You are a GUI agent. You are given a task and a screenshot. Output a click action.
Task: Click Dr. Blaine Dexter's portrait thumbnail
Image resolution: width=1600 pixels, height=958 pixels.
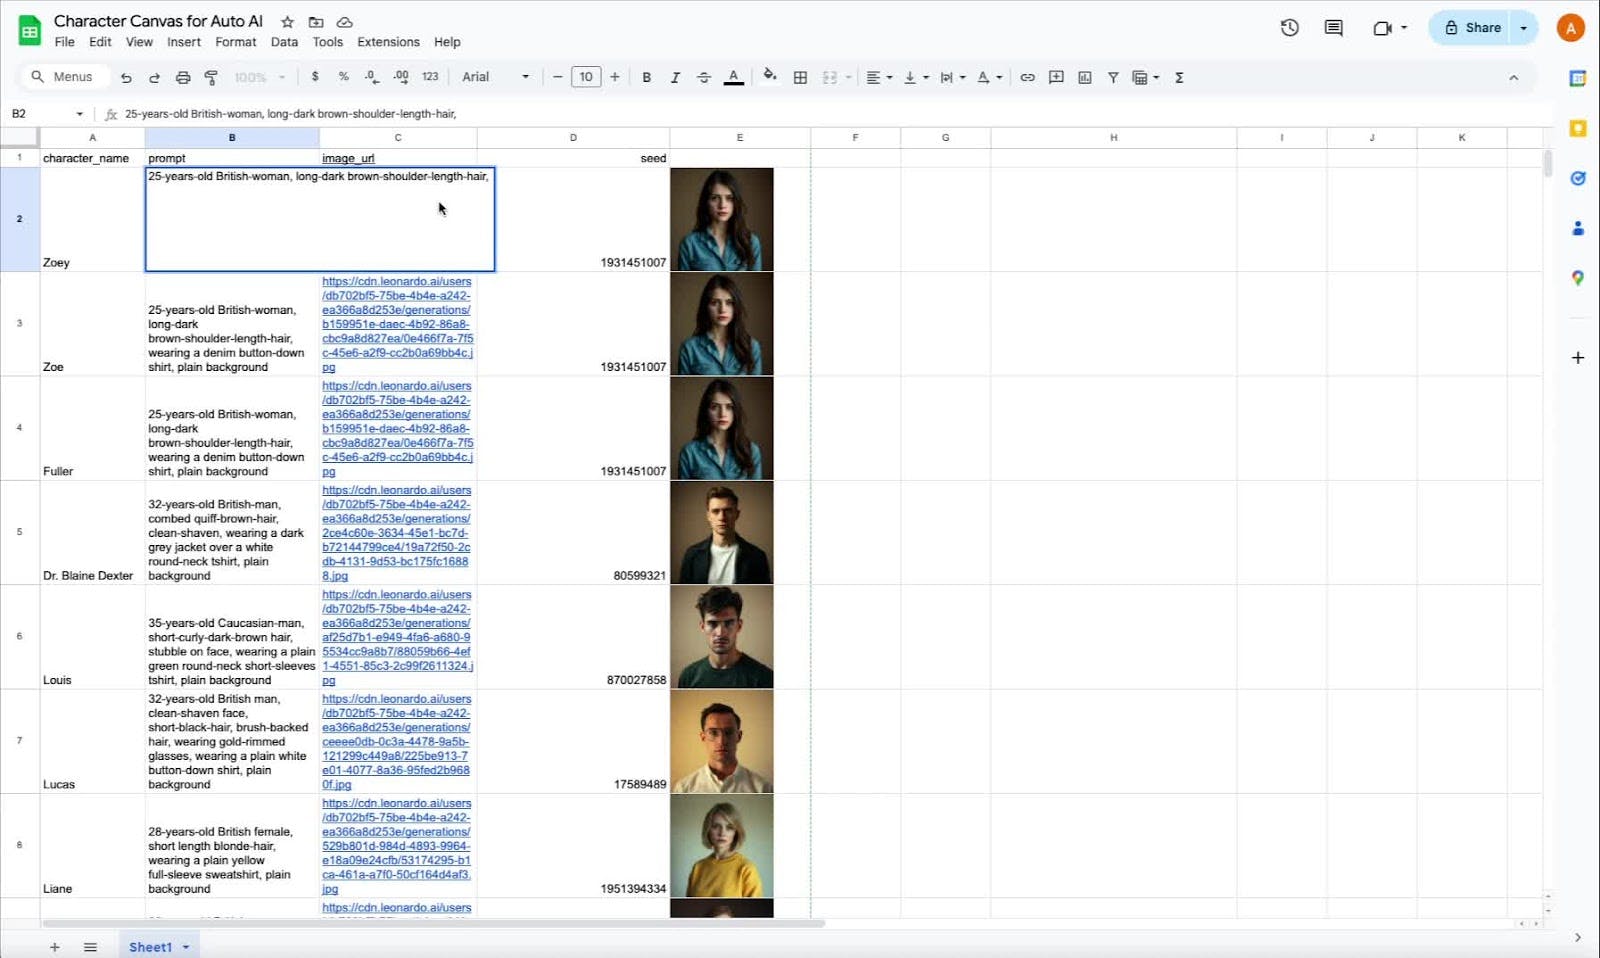pos(721,532)
